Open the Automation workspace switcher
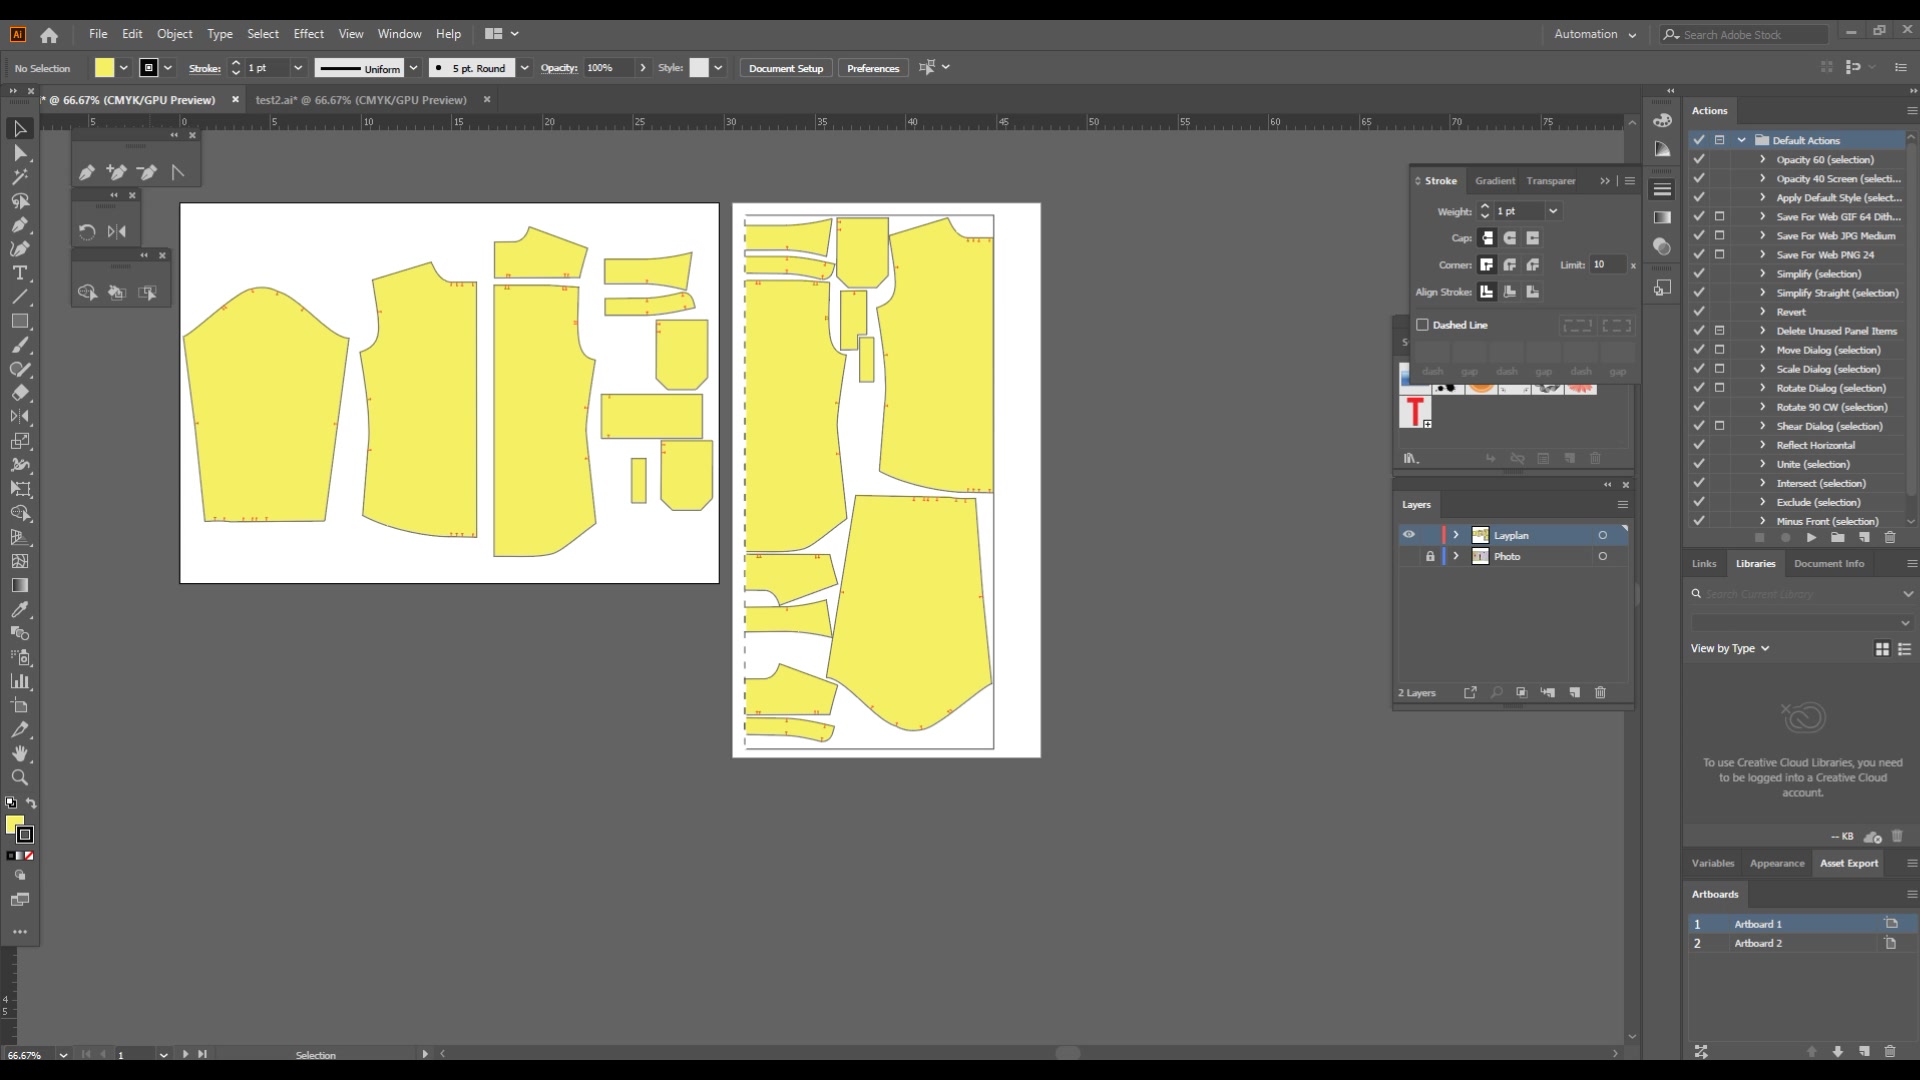Image resolution: width=1920 pixels, height=1080 pixels. 1594,33
